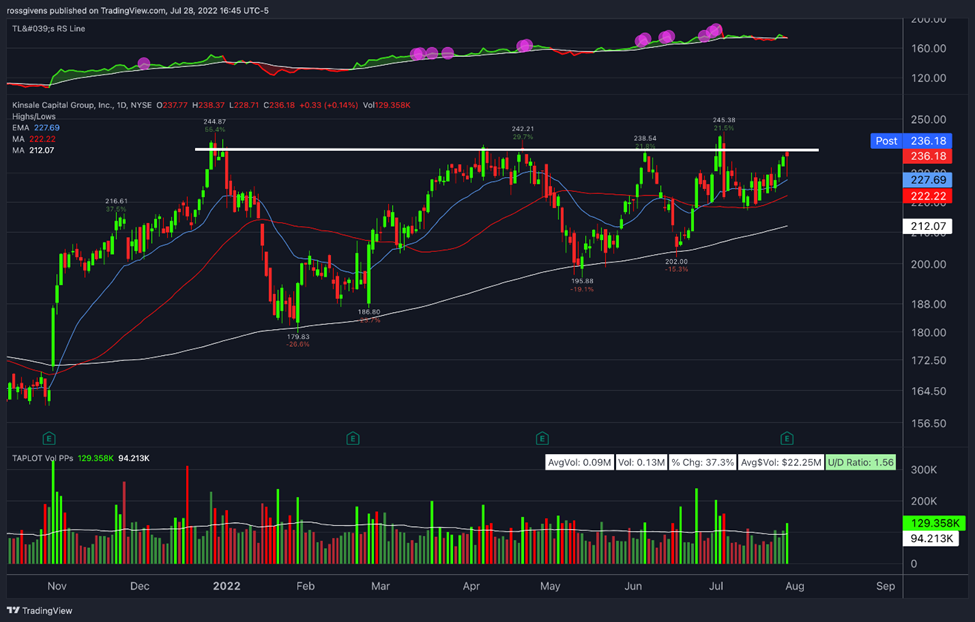Click the 300K volume axis tick
975x622 pixels.
(x=923, y=470)
